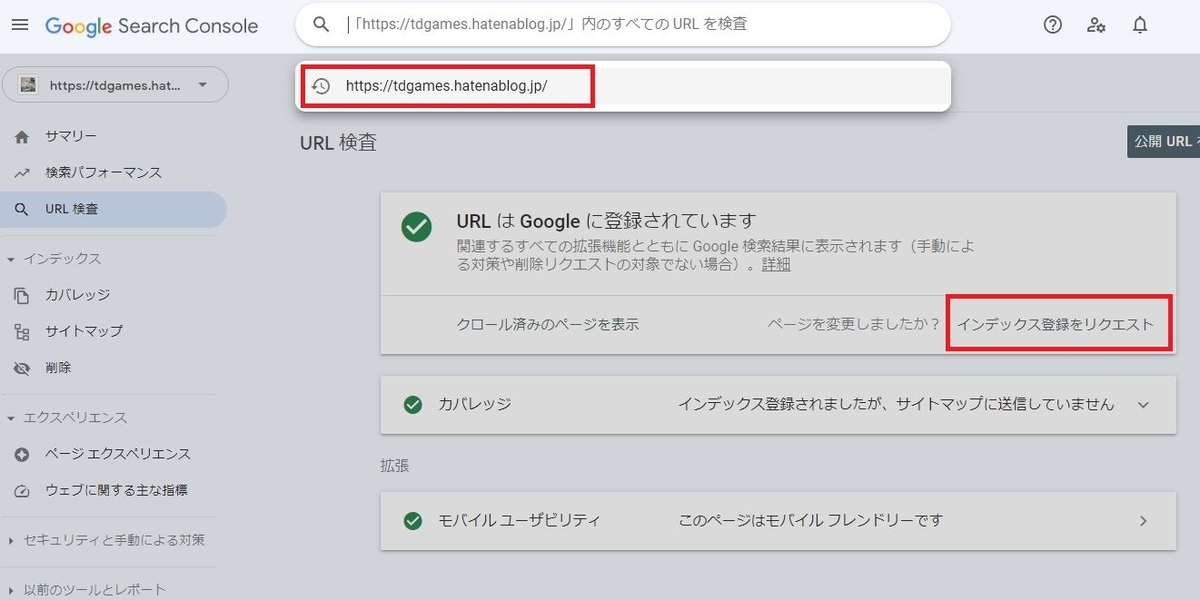This screenshot has width=1200, height=600.
Task: Click the crossed-eye icon beside 削除
Action: pos(22,368)
